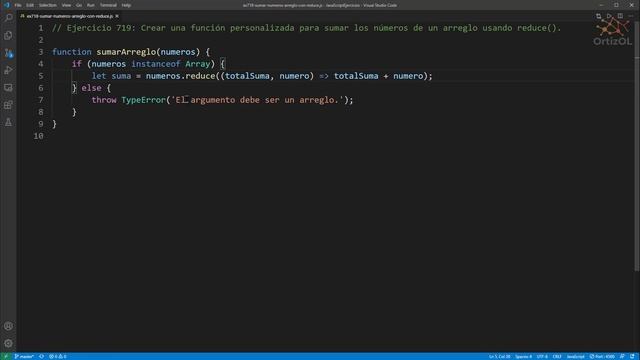Open the View menu
This screenshot has height=360, width=640.
pos(66,5)
